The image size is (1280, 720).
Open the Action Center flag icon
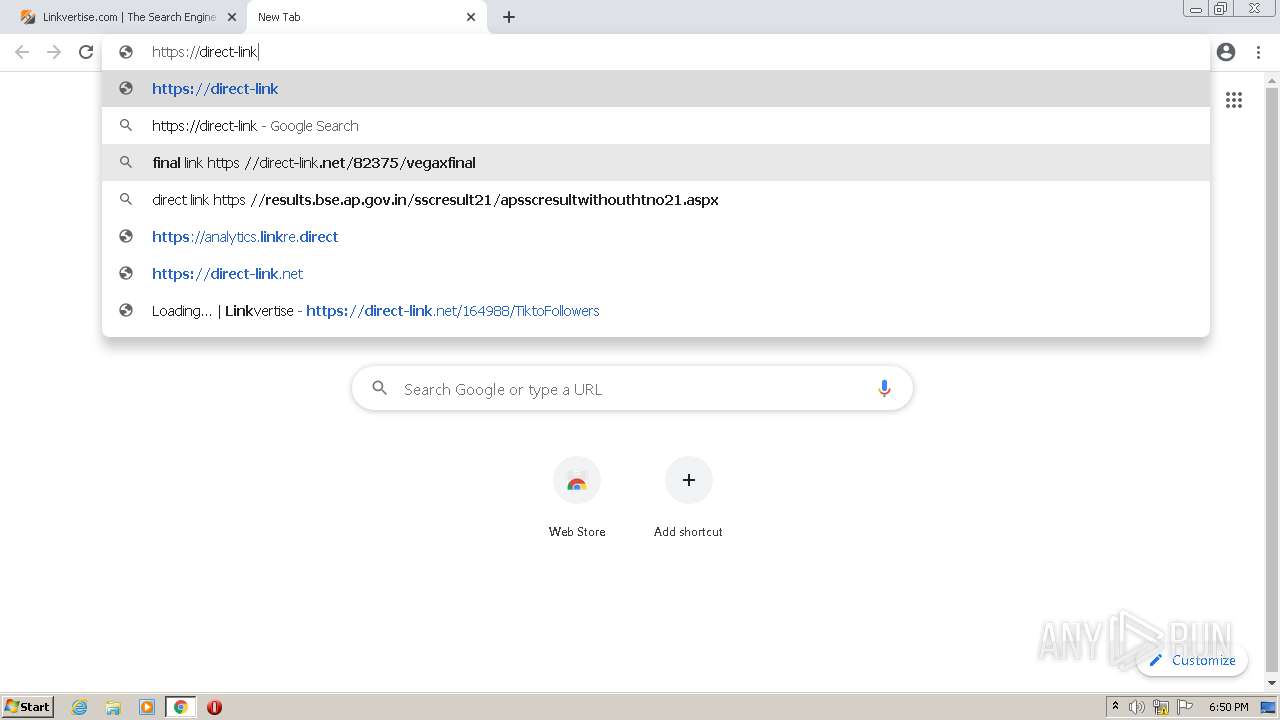[1185, 707]
